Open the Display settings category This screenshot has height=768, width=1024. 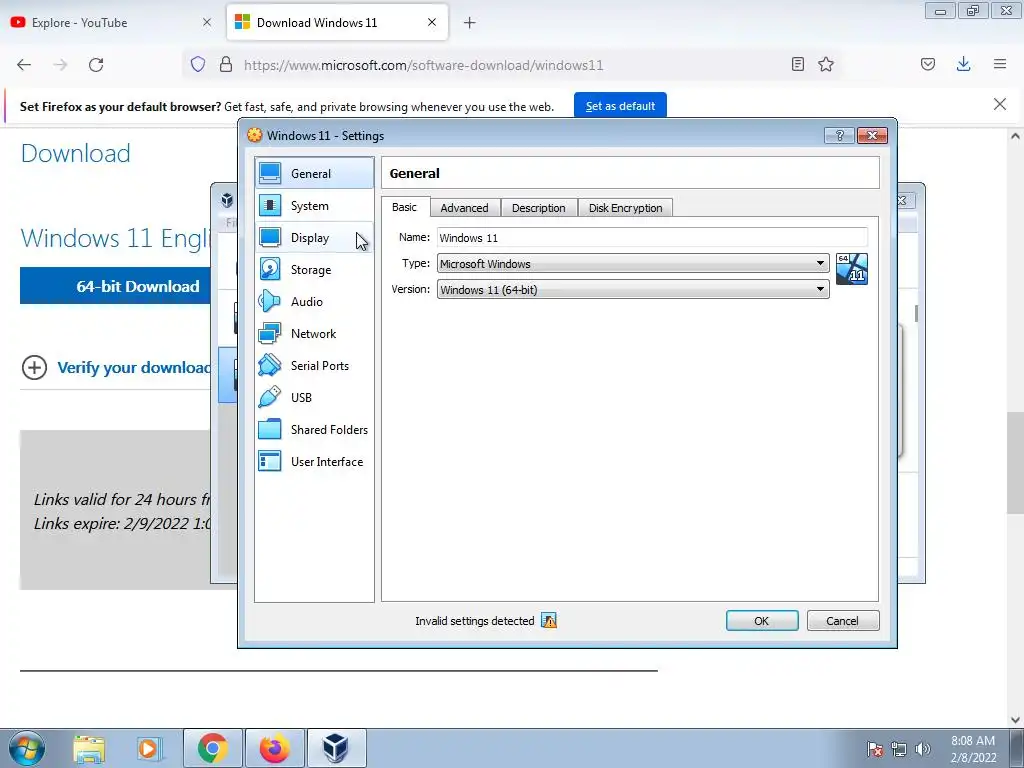314,238
